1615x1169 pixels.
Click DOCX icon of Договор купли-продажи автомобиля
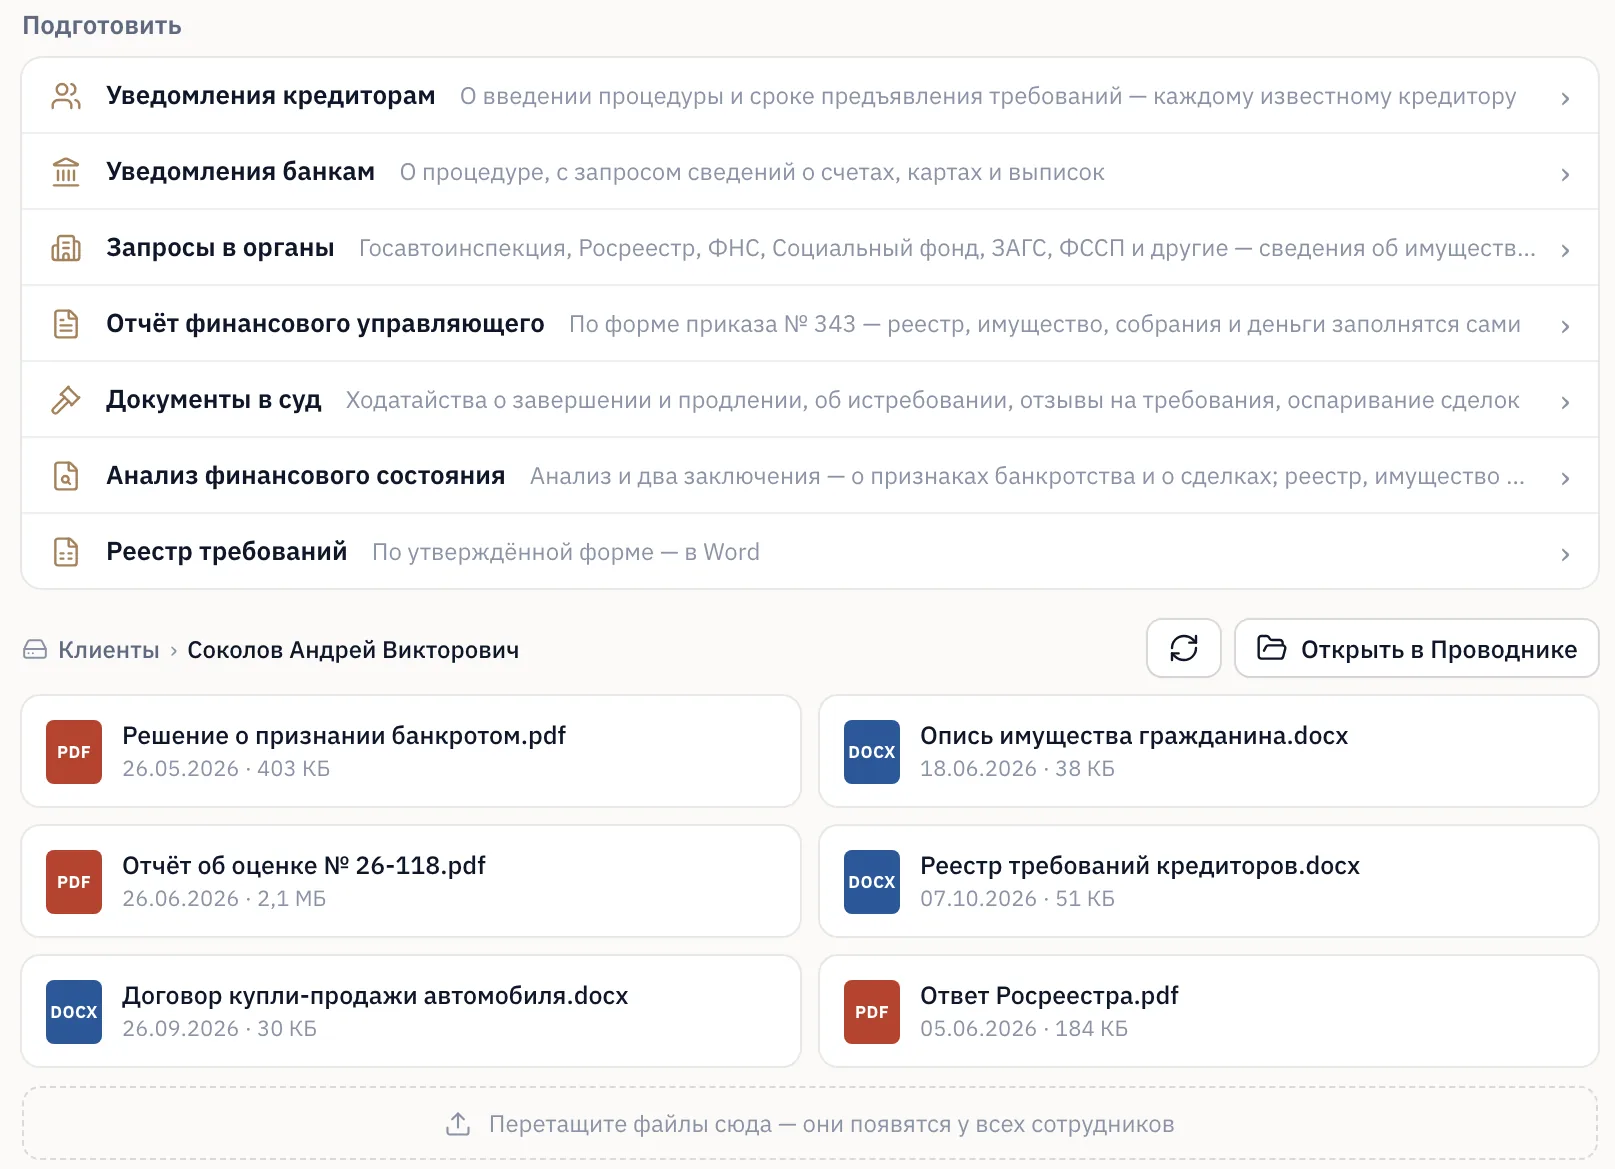tap(74, 1012)
